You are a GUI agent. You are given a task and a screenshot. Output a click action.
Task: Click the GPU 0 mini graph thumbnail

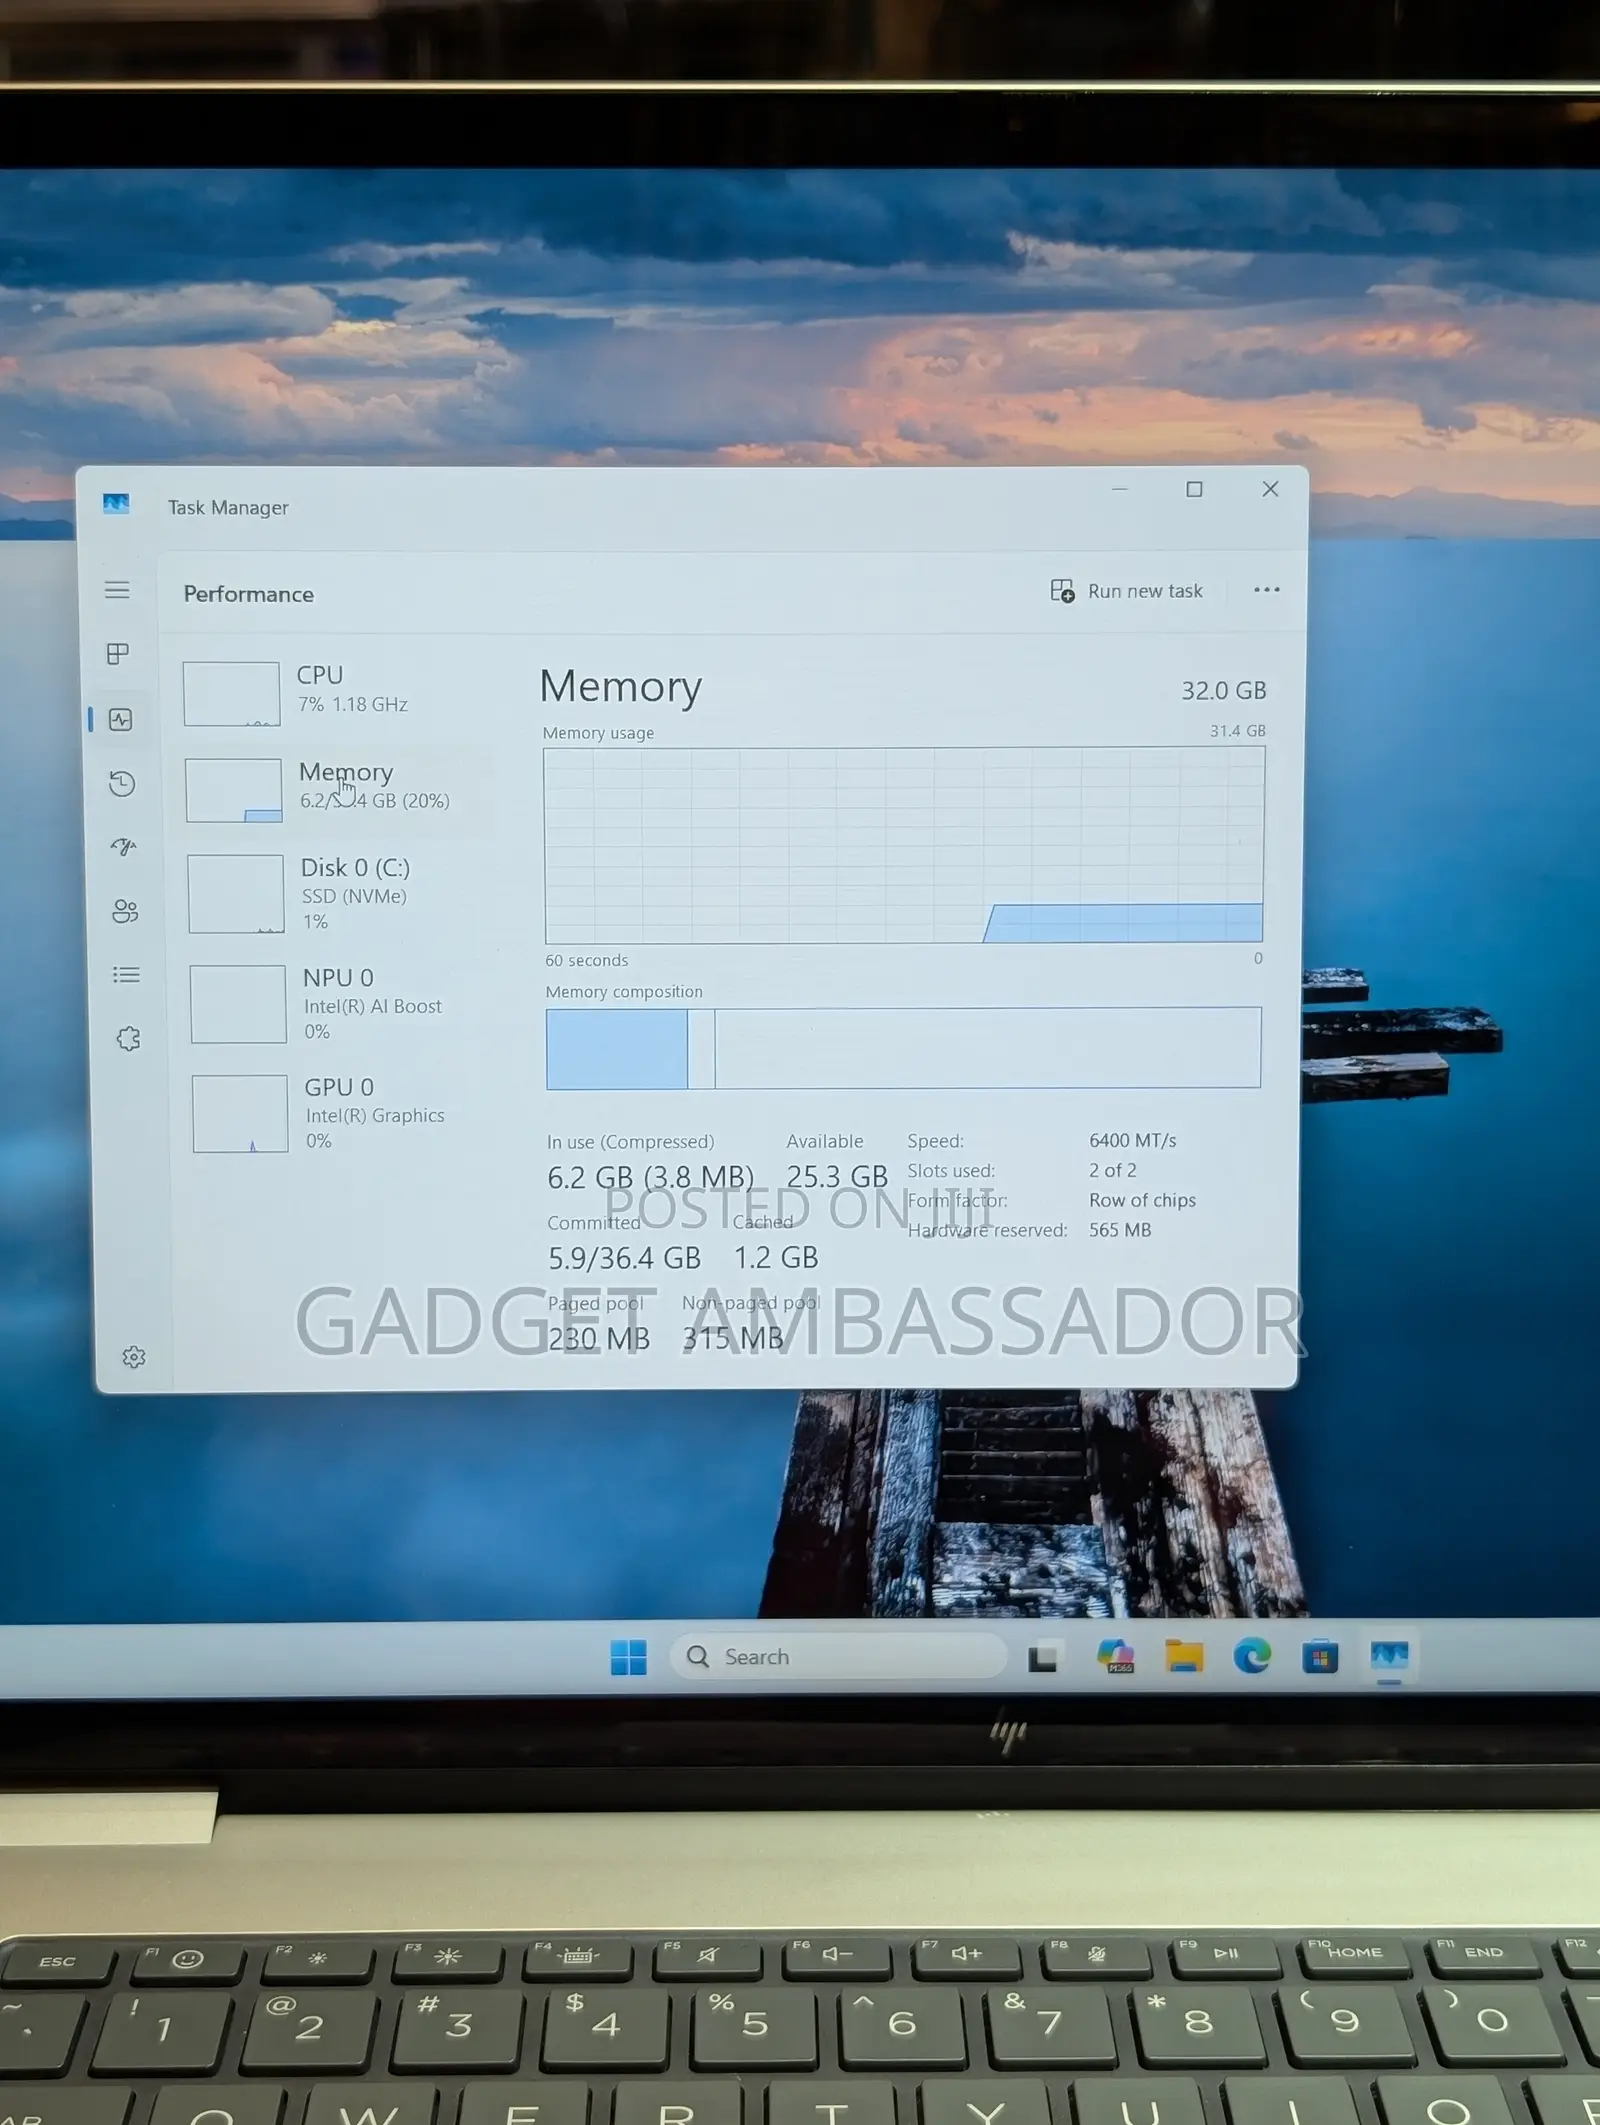(x=240, y=1113)
